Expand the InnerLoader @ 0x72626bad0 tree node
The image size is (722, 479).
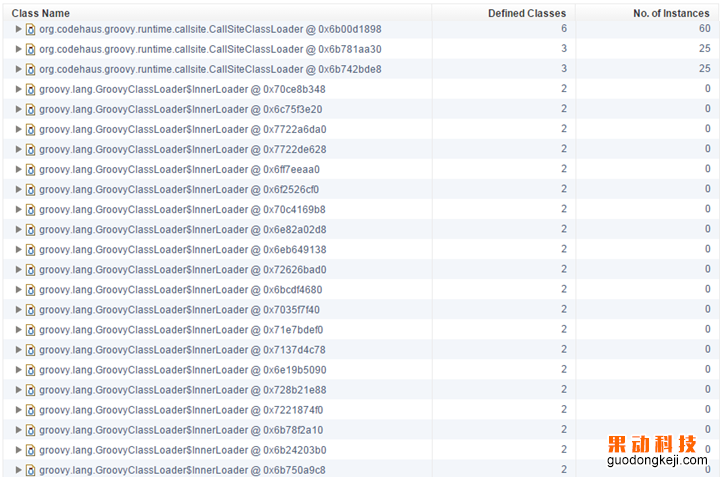[18, 269]
